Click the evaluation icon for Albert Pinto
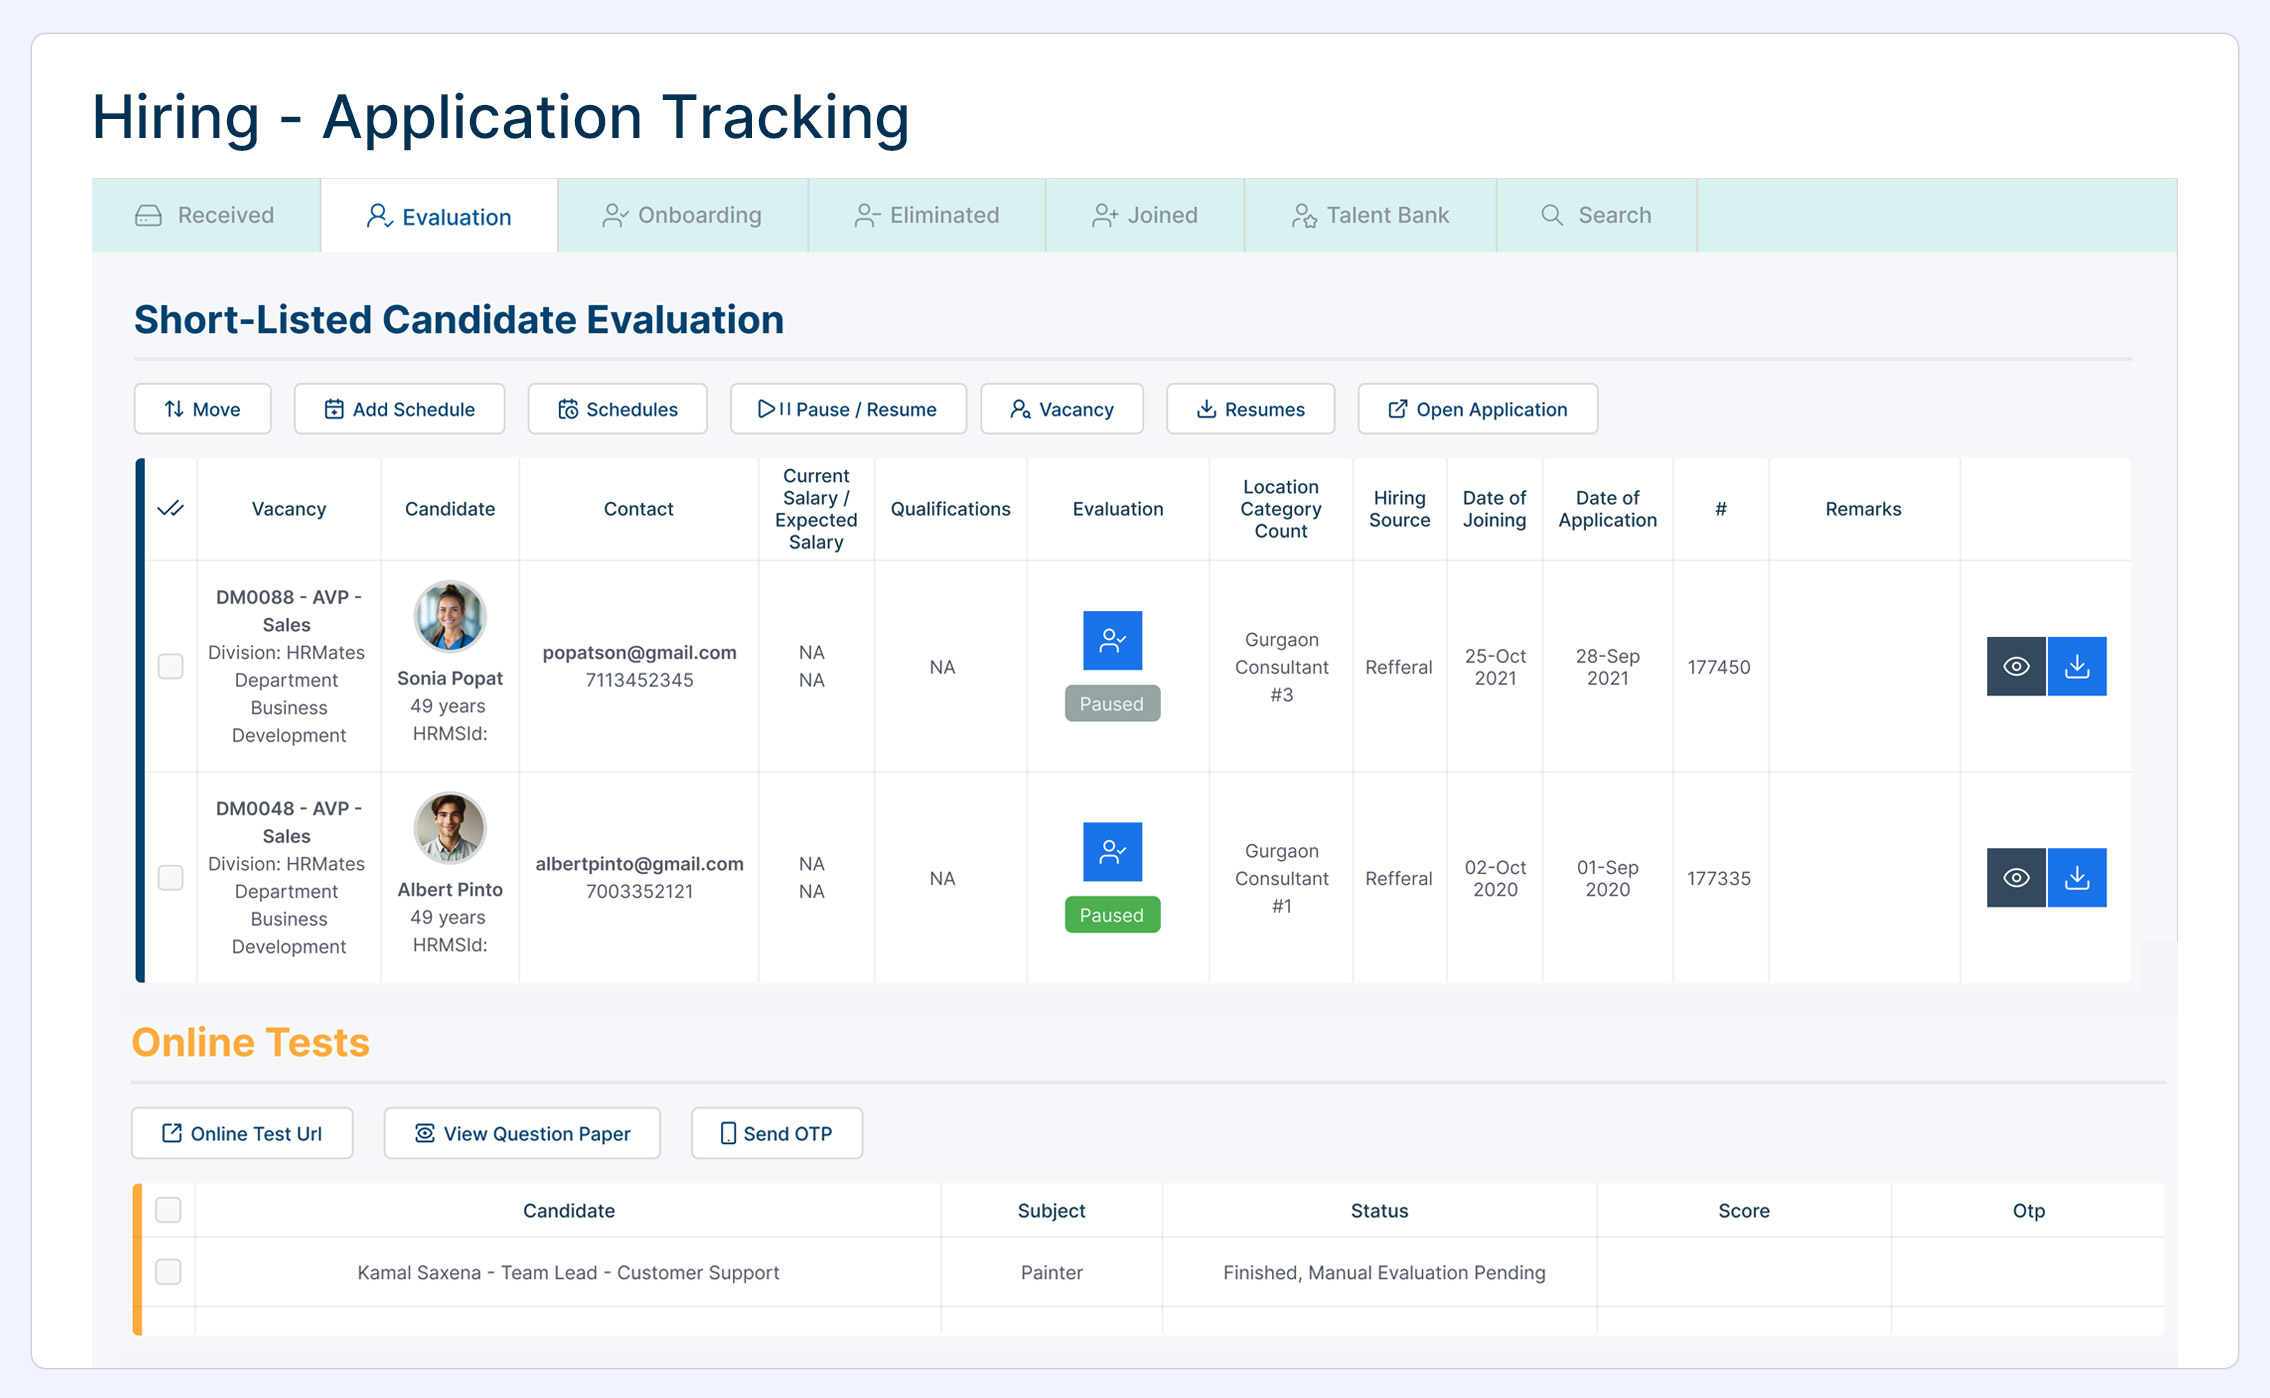This screenshot has height=1398, width=2270. tap(1112, 851)
